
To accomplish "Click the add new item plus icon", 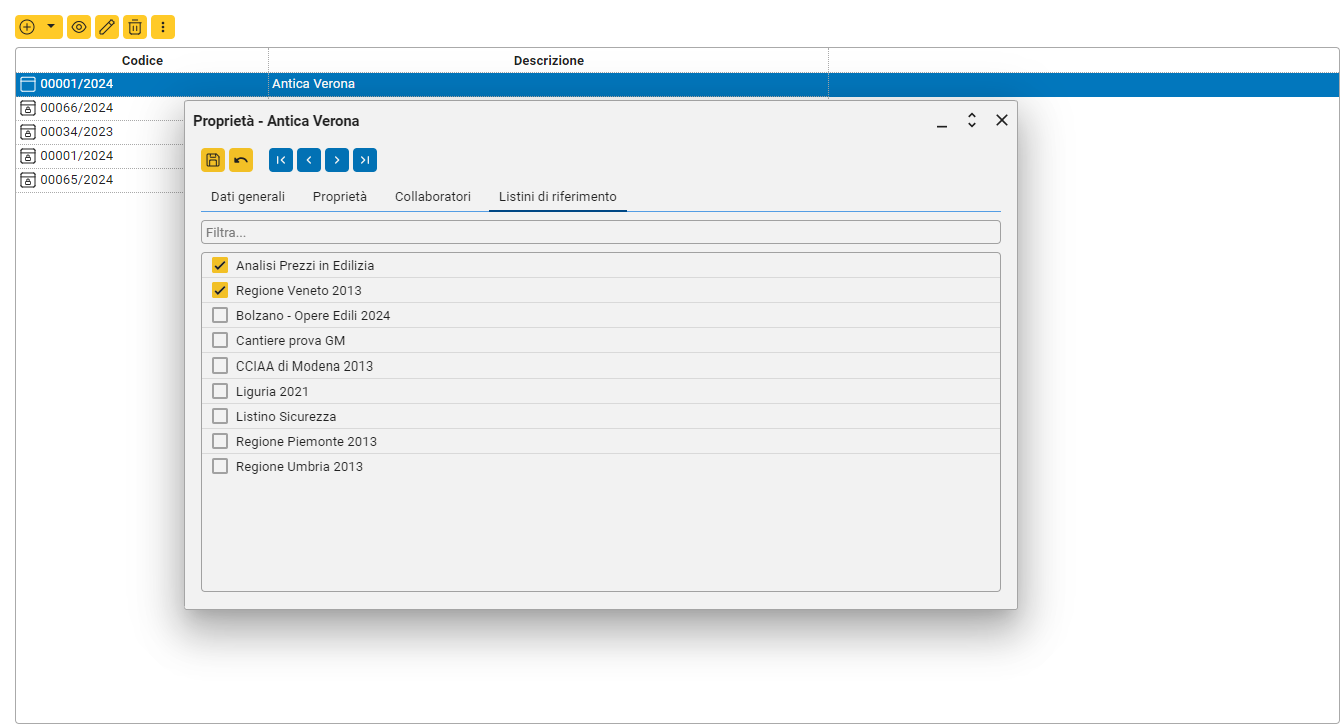I will pyautogui.click(x=27, y=27).
